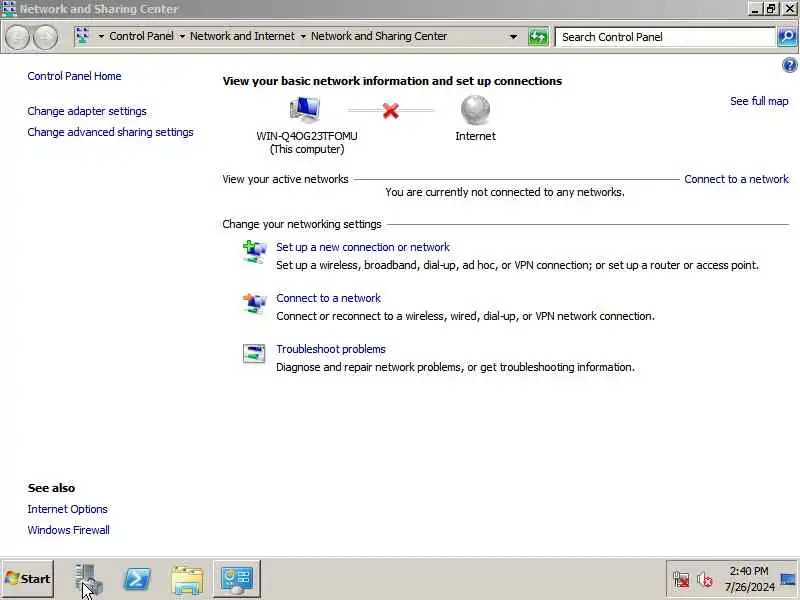This screenshot has height=600, width=800.
Task: Open Set up a new connection or network
Action: click(363, 247)
